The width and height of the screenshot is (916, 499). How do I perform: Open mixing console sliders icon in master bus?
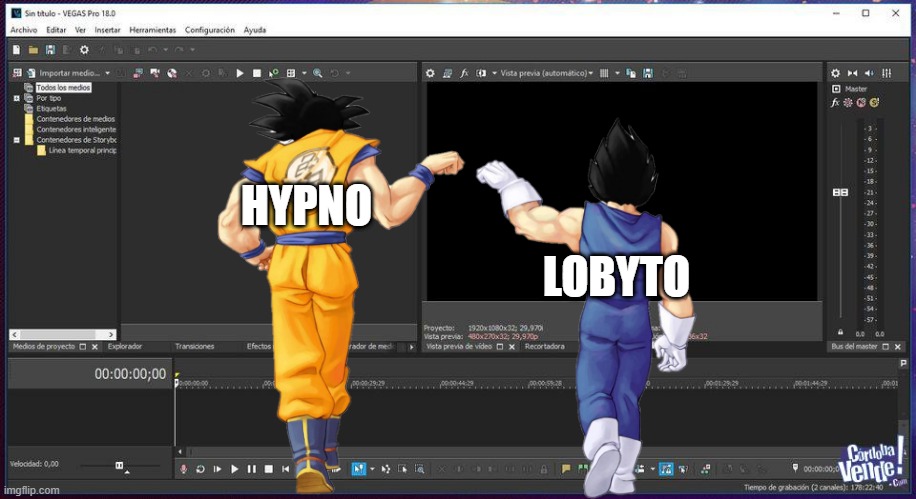(887, 73)
